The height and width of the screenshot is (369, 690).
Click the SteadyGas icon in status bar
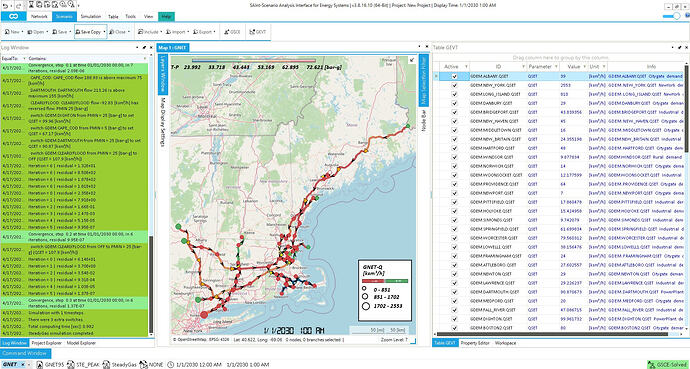[106, 365]
